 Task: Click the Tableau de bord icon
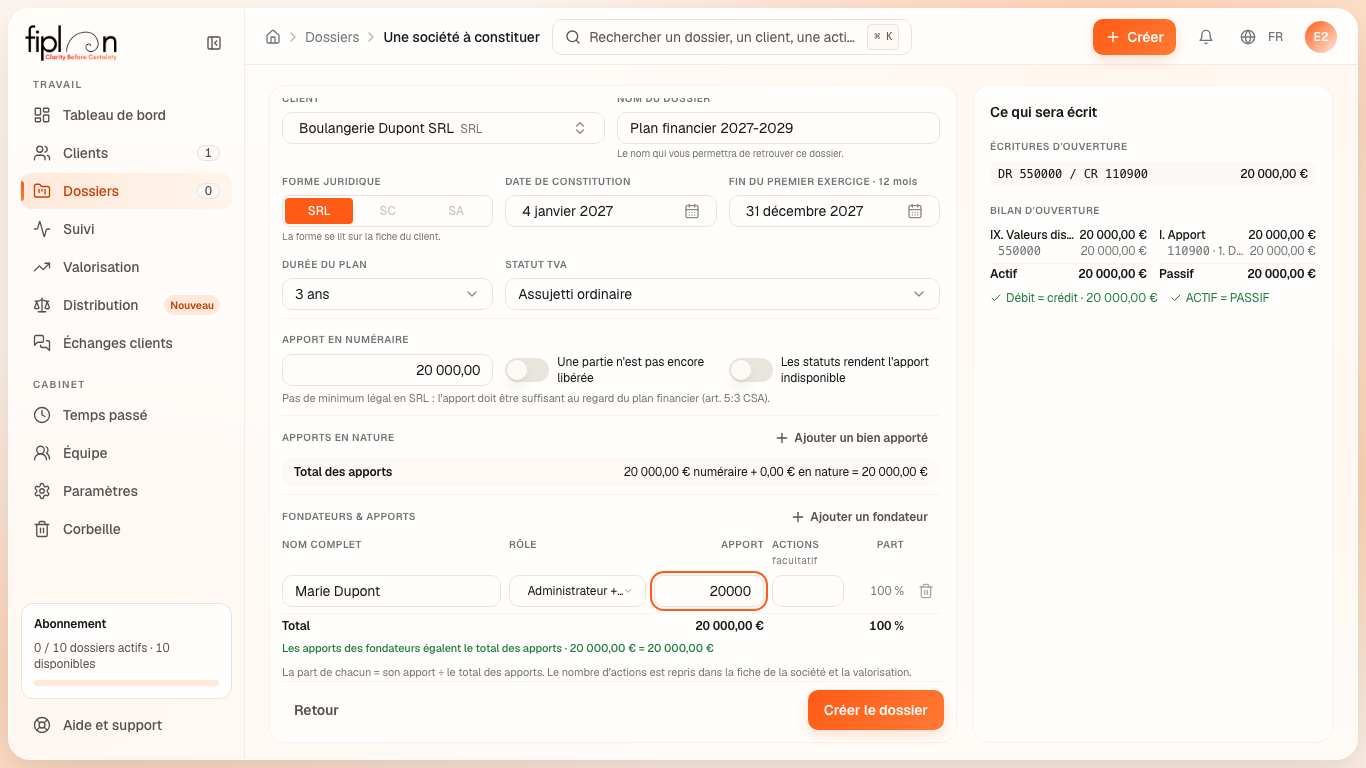click(x=42, y=115)
